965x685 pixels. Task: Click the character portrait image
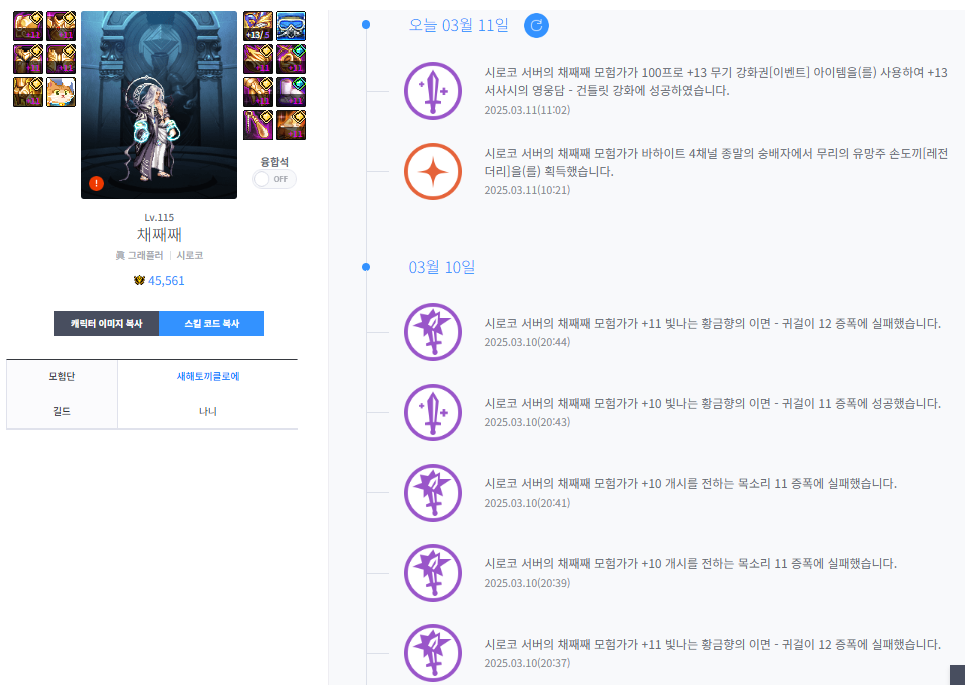tap(159, 105)
